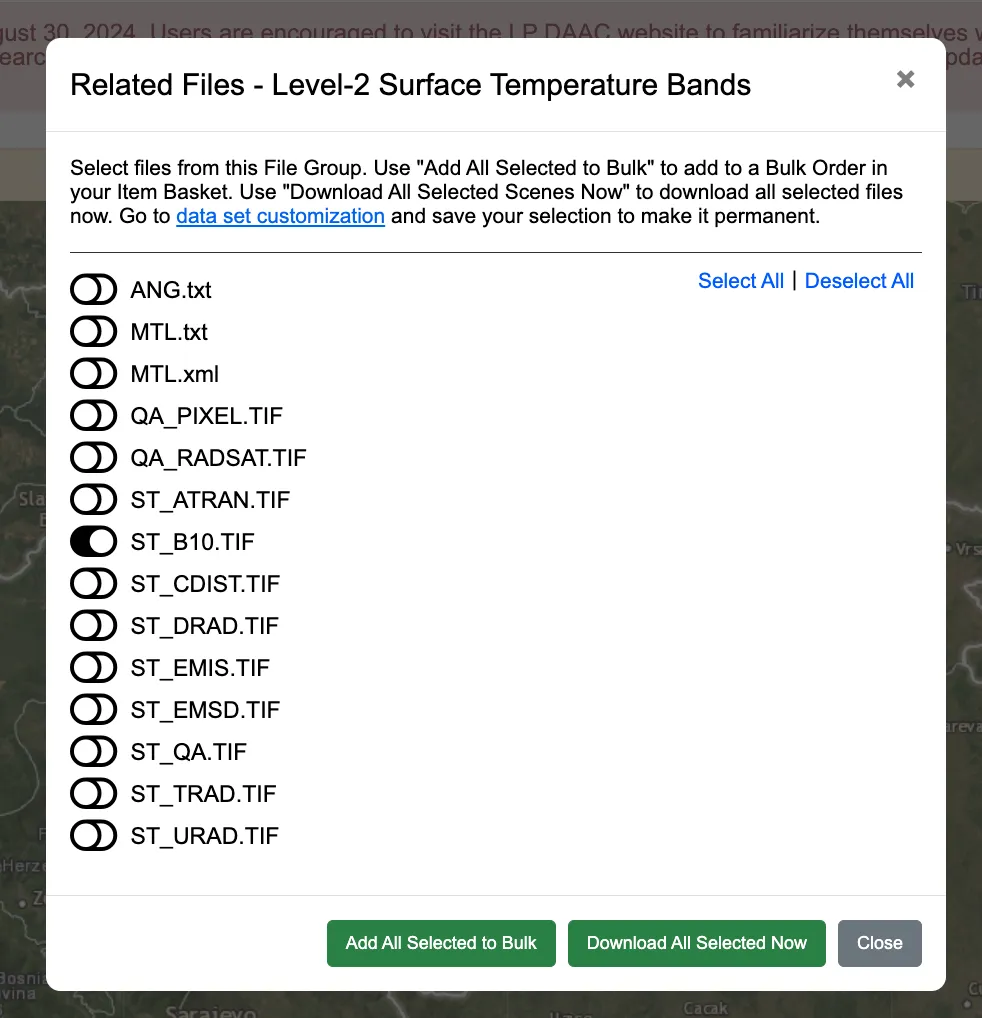Toggle ST_CDIST.TIF file on

[x=93, y=584]
